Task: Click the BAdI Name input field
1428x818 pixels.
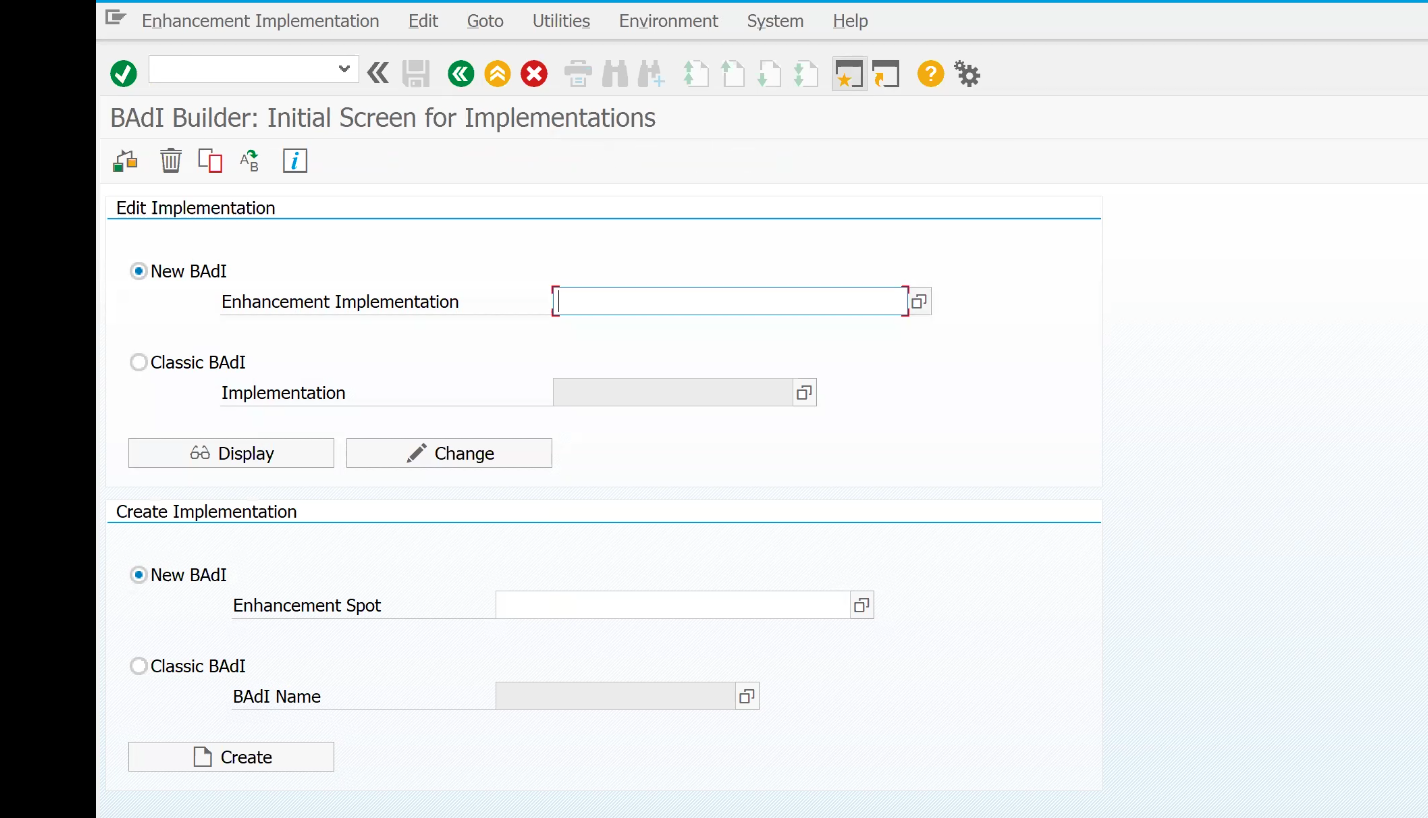Action: (615, 696)
